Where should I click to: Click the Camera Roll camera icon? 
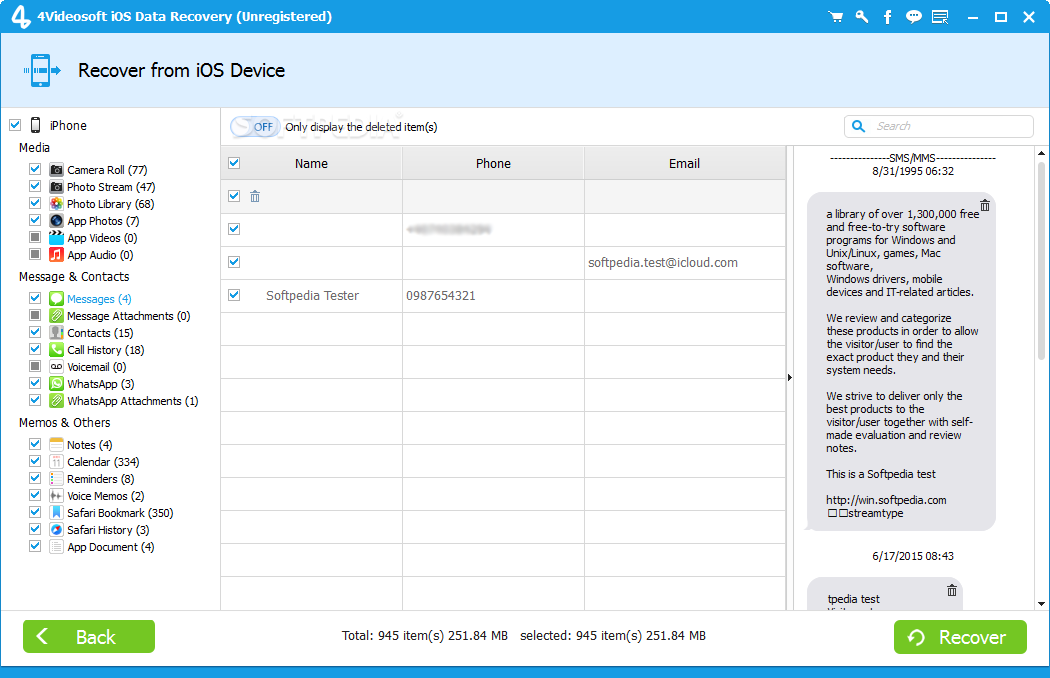coord(57,170)
